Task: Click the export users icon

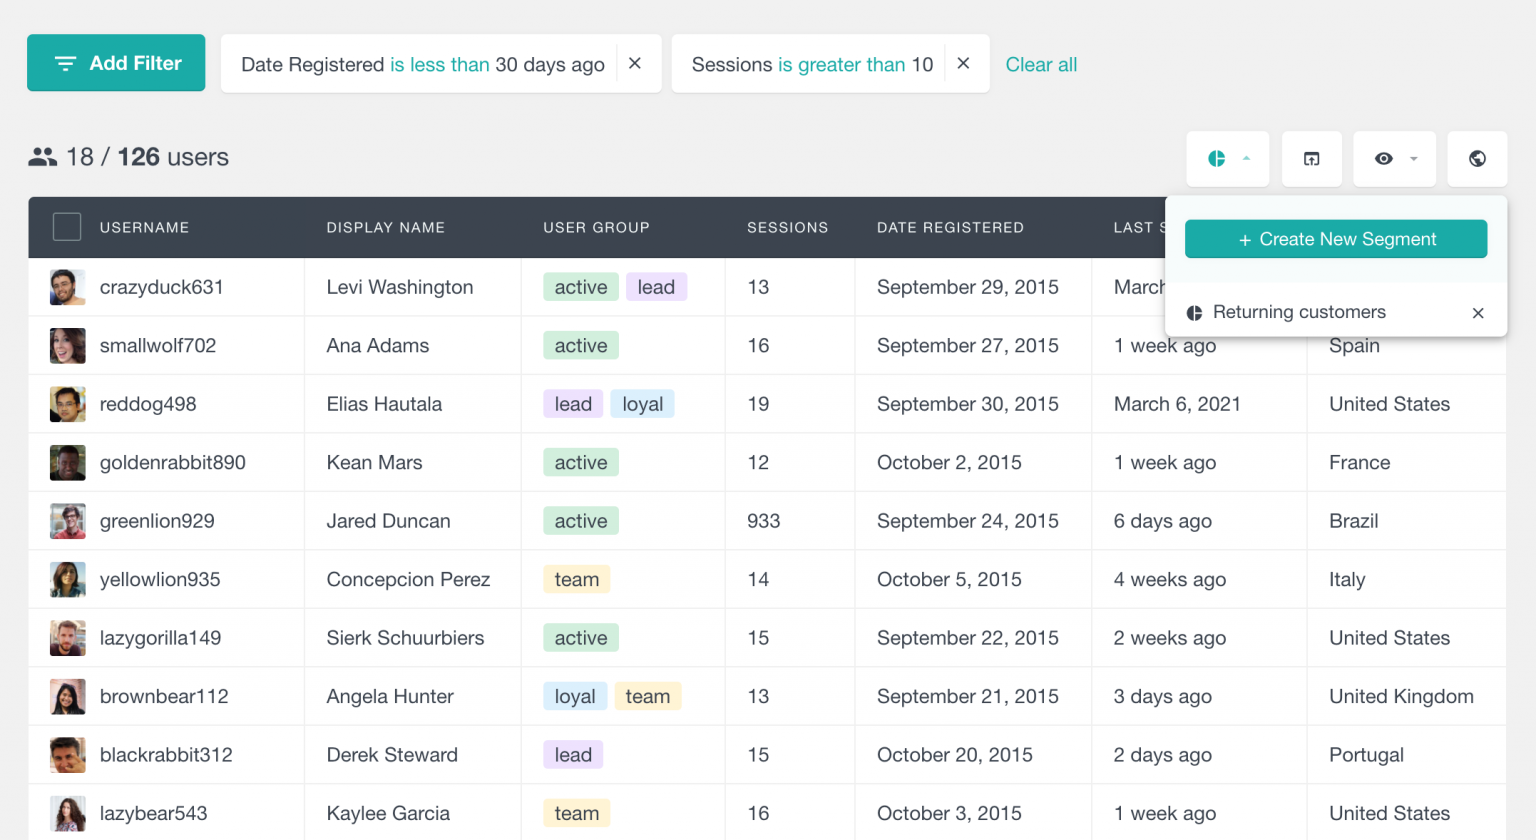Action: (1311, 158)
